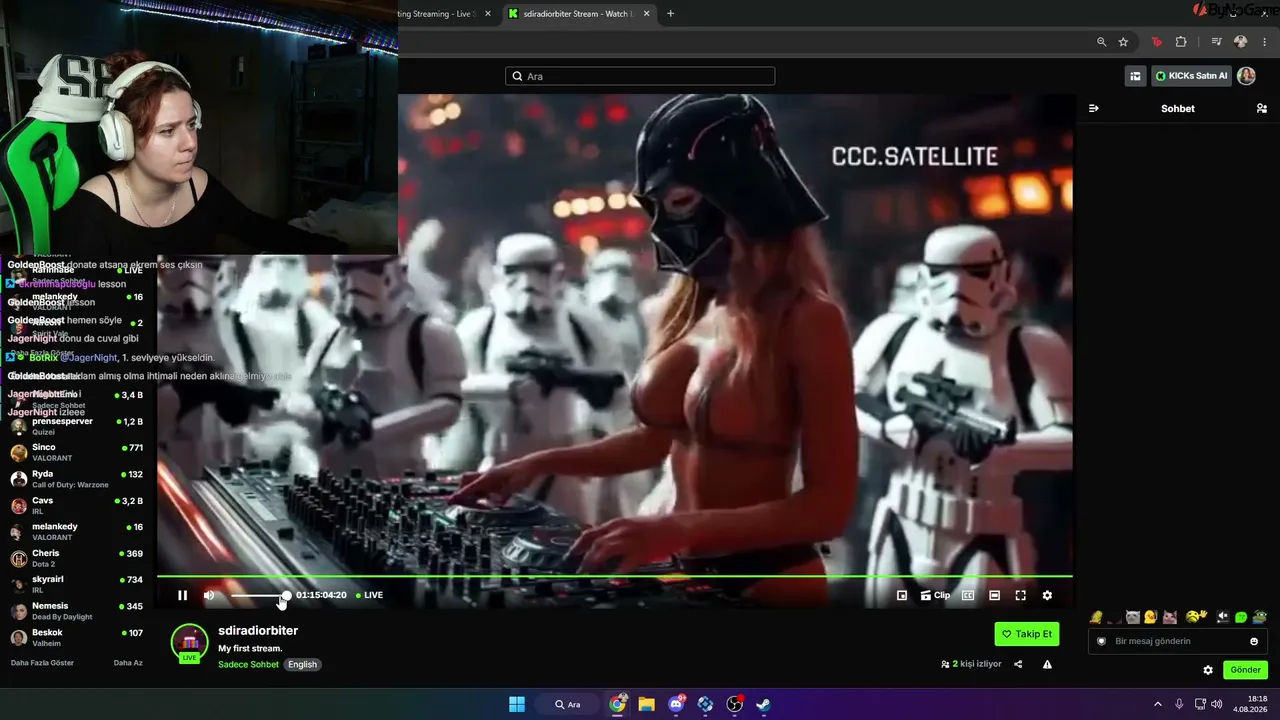The height and width of the screenshot is (720, 1280).
Task: Click the green stream progress bar
Action: click(x=615, y=576)
